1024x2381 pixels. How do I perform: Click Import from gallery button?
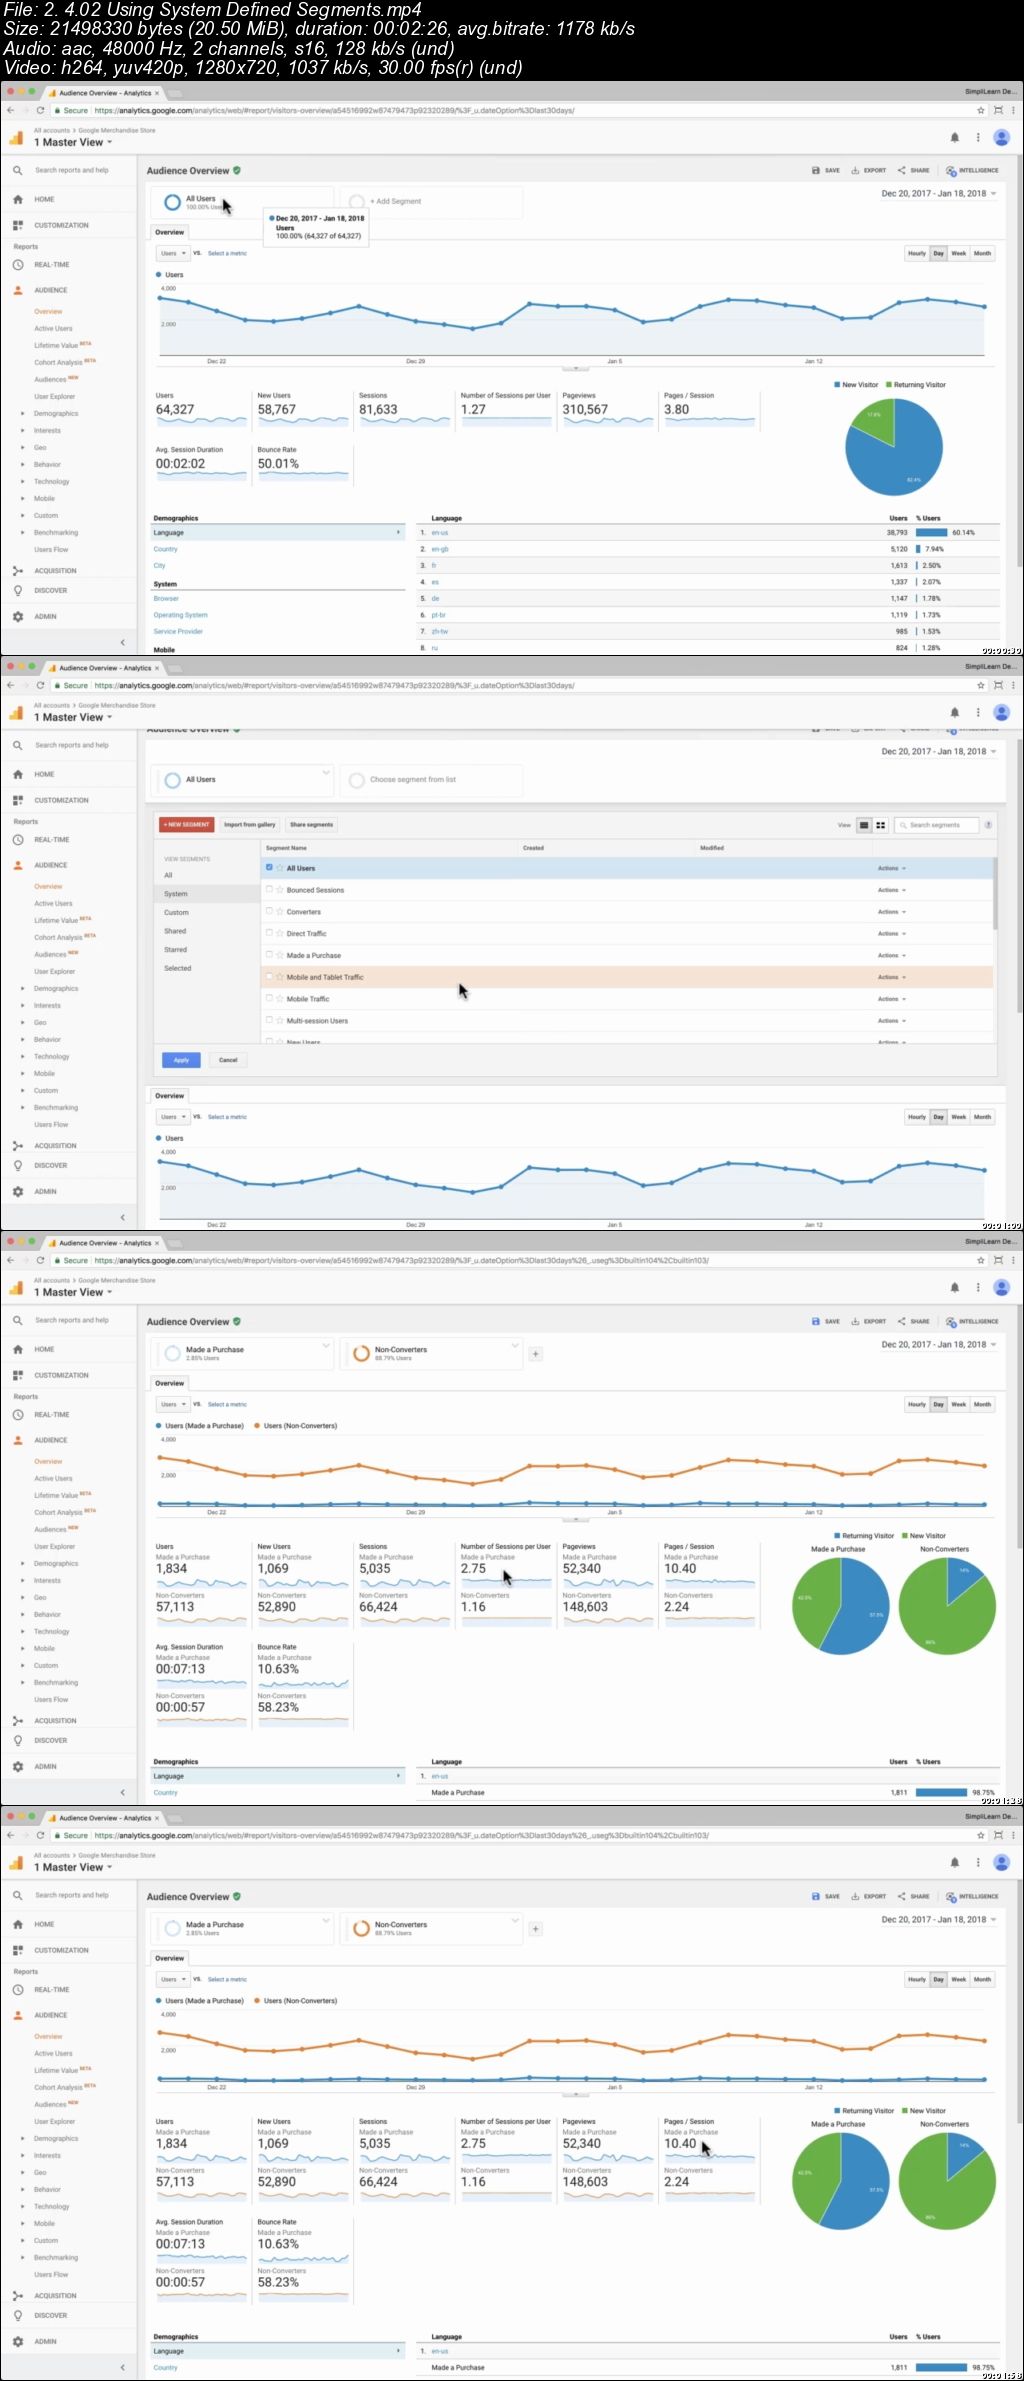(x=250, y=825)
